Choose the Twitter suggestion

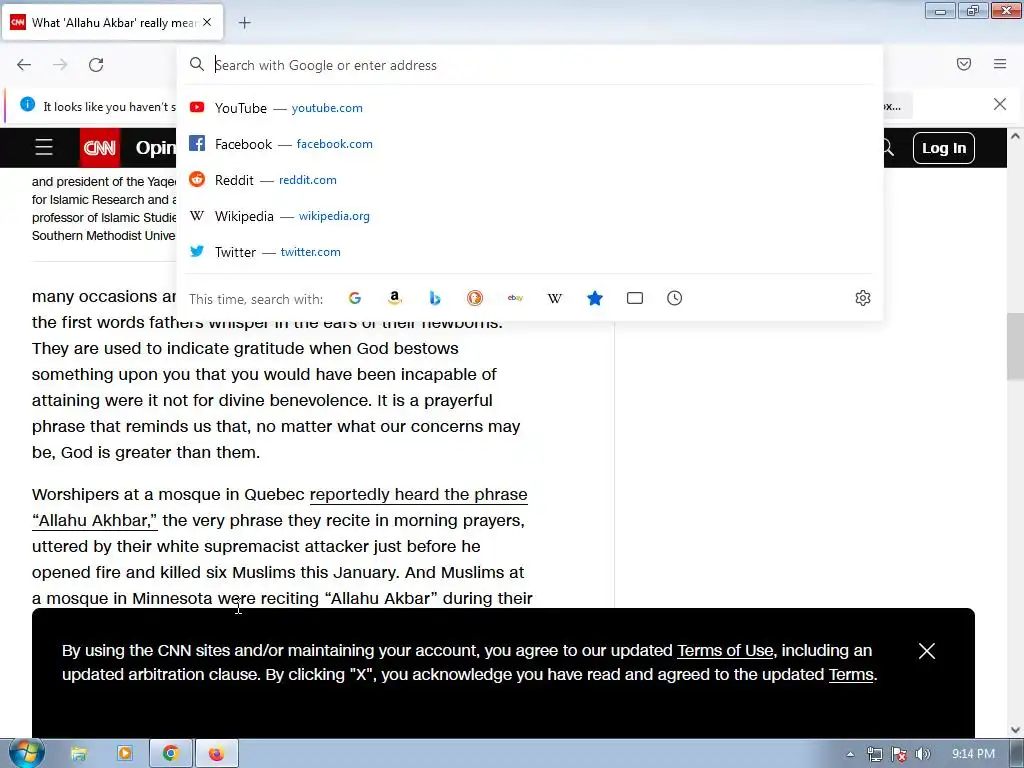[530, 251]
